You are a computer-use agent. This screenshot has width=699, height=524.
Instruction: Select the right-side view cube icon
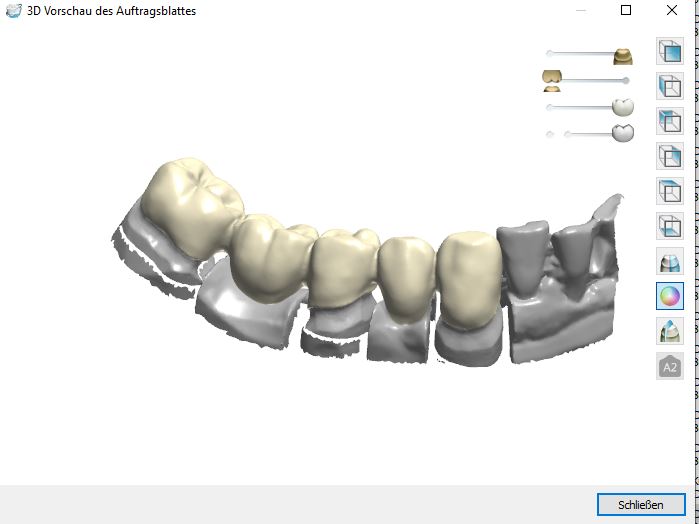point(670,156)
